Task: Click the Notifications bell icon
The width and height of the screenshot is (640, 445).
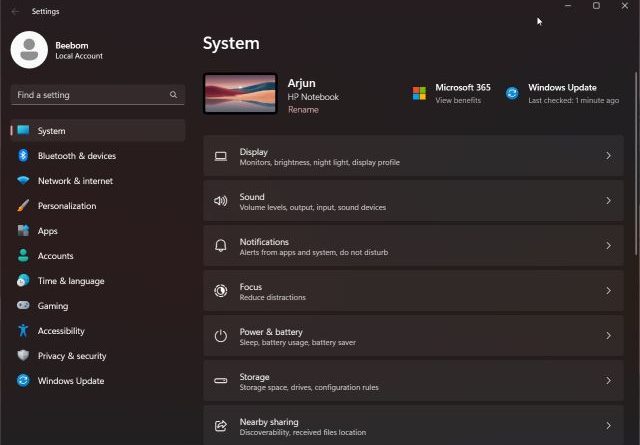Action: click(x=221, y=245)
